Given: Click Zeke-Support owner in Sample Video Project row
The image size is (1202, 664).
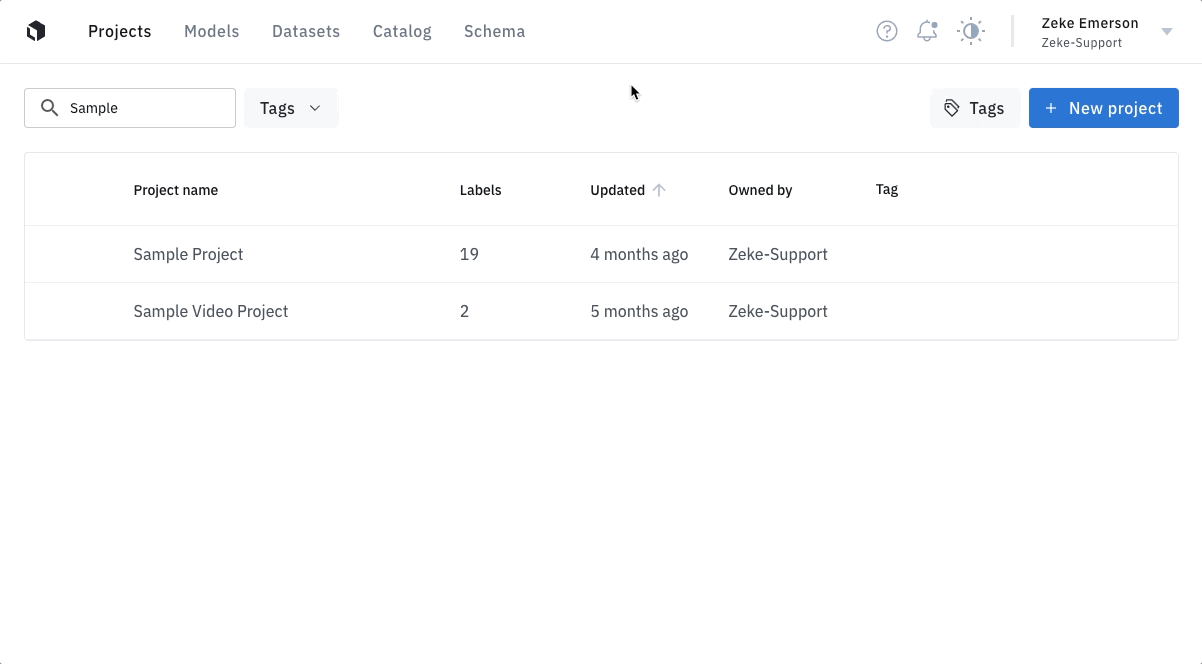Looking at the screenshot, I should click(x=778, y=311).
